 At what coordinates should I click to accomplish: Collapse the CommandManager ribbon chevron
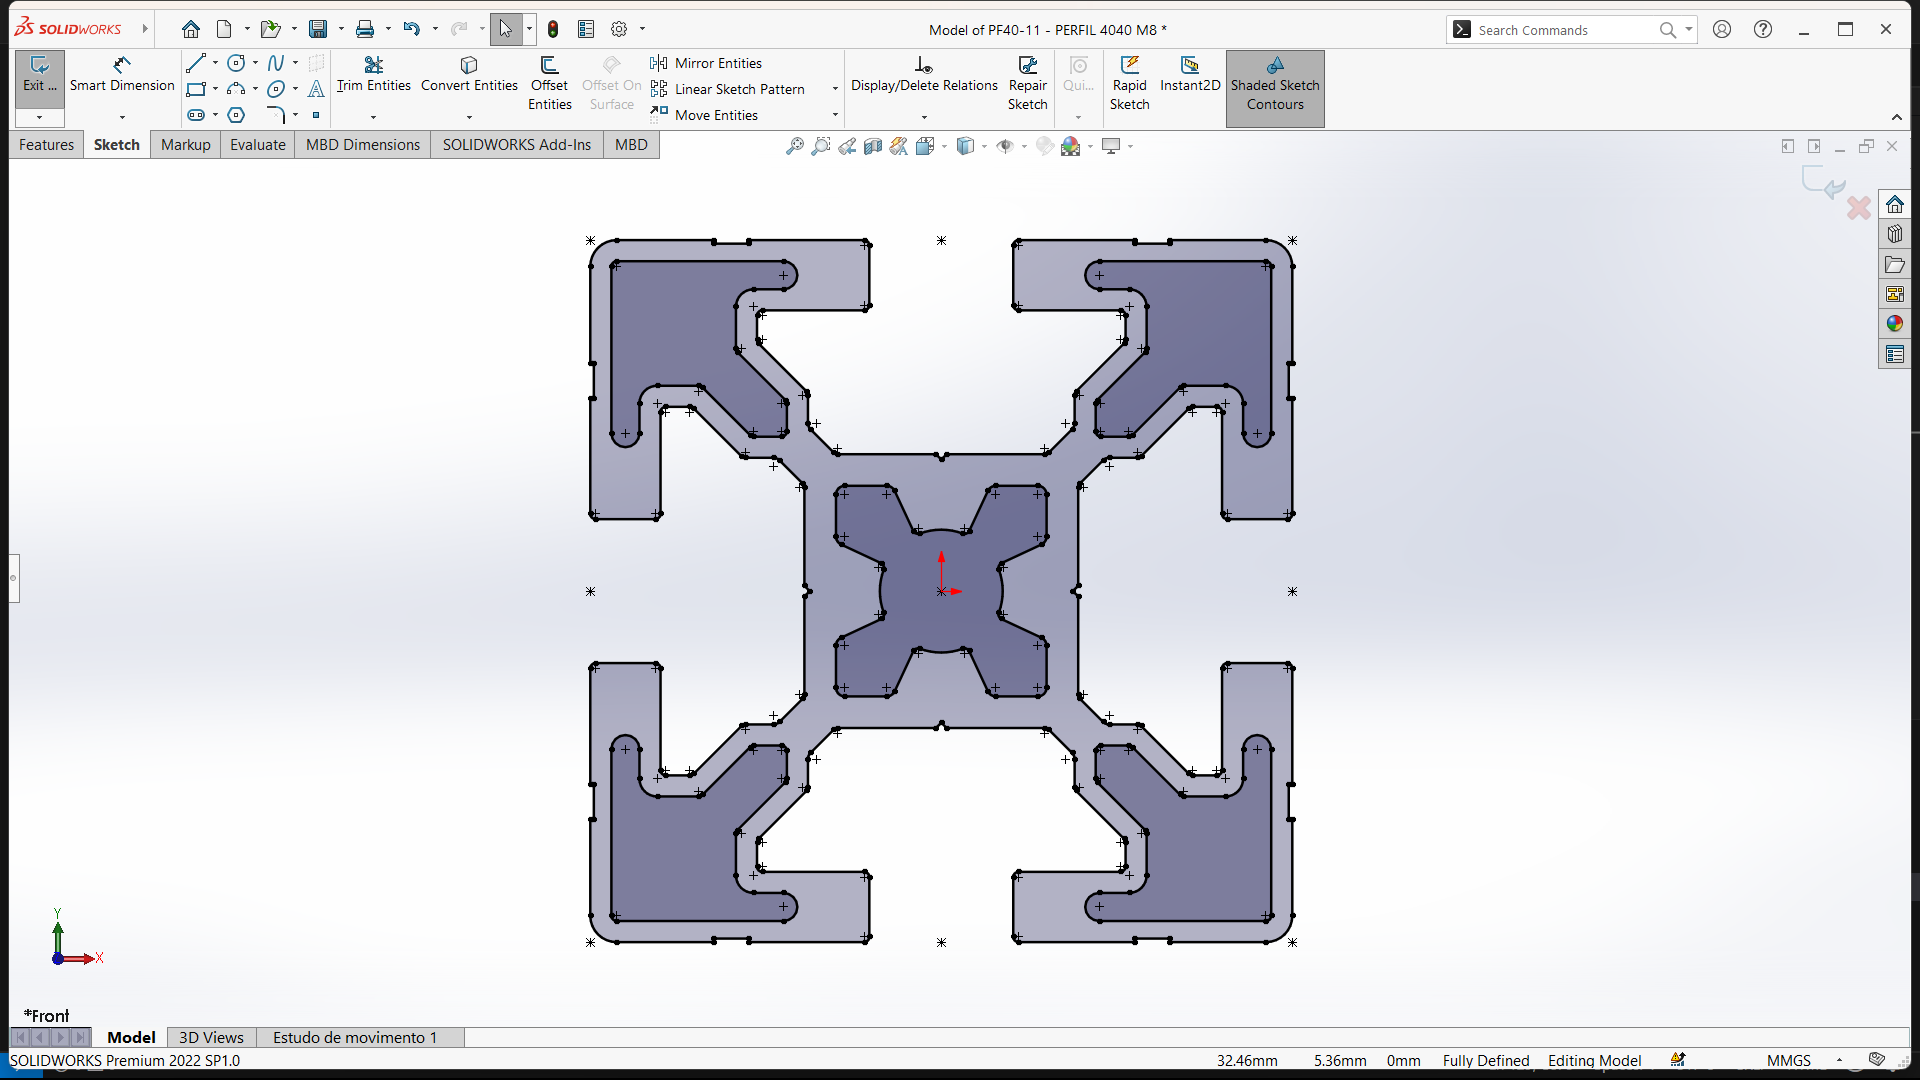(x=1896, y=117)
